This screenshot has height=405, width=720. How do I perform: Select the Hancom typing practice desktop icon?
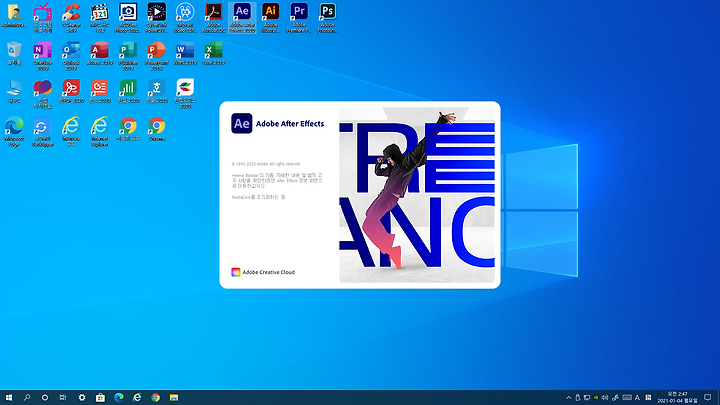43,94
